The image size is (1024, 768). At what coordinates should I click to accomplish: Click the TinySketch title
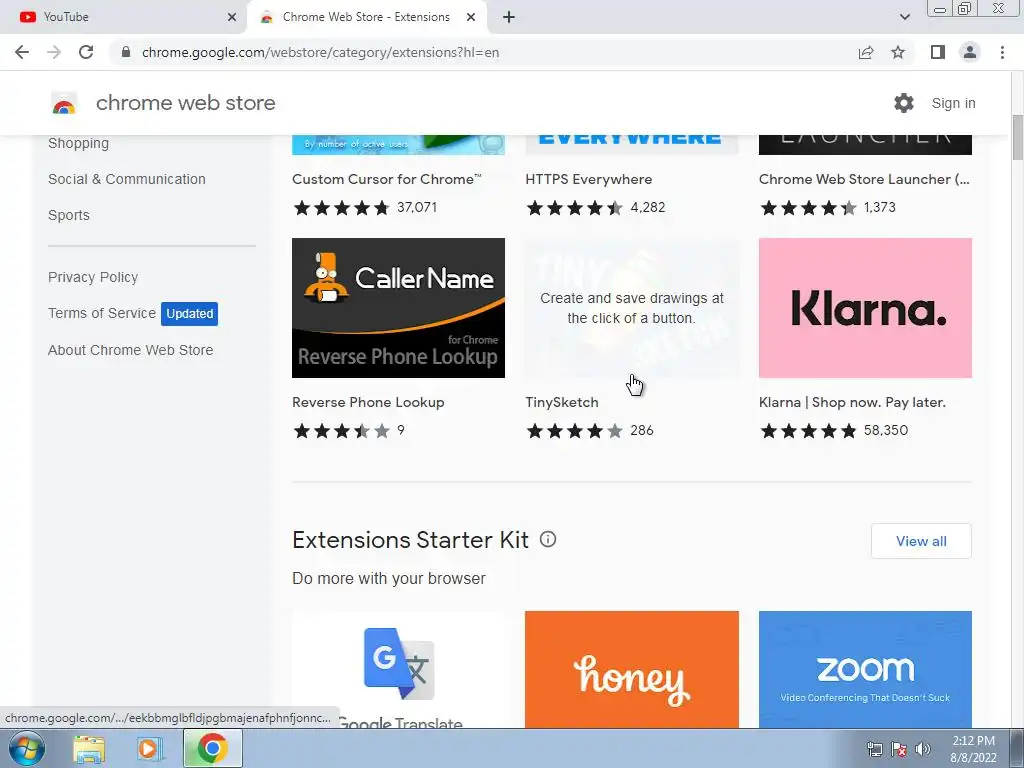(x=562, y=402)
